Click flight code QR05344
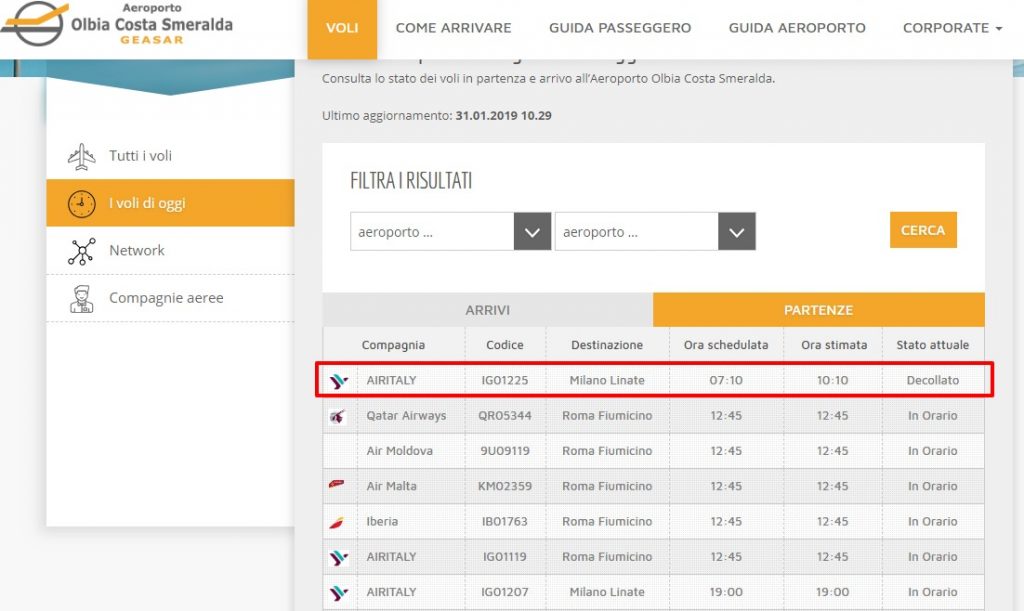 tap(505, 416)
